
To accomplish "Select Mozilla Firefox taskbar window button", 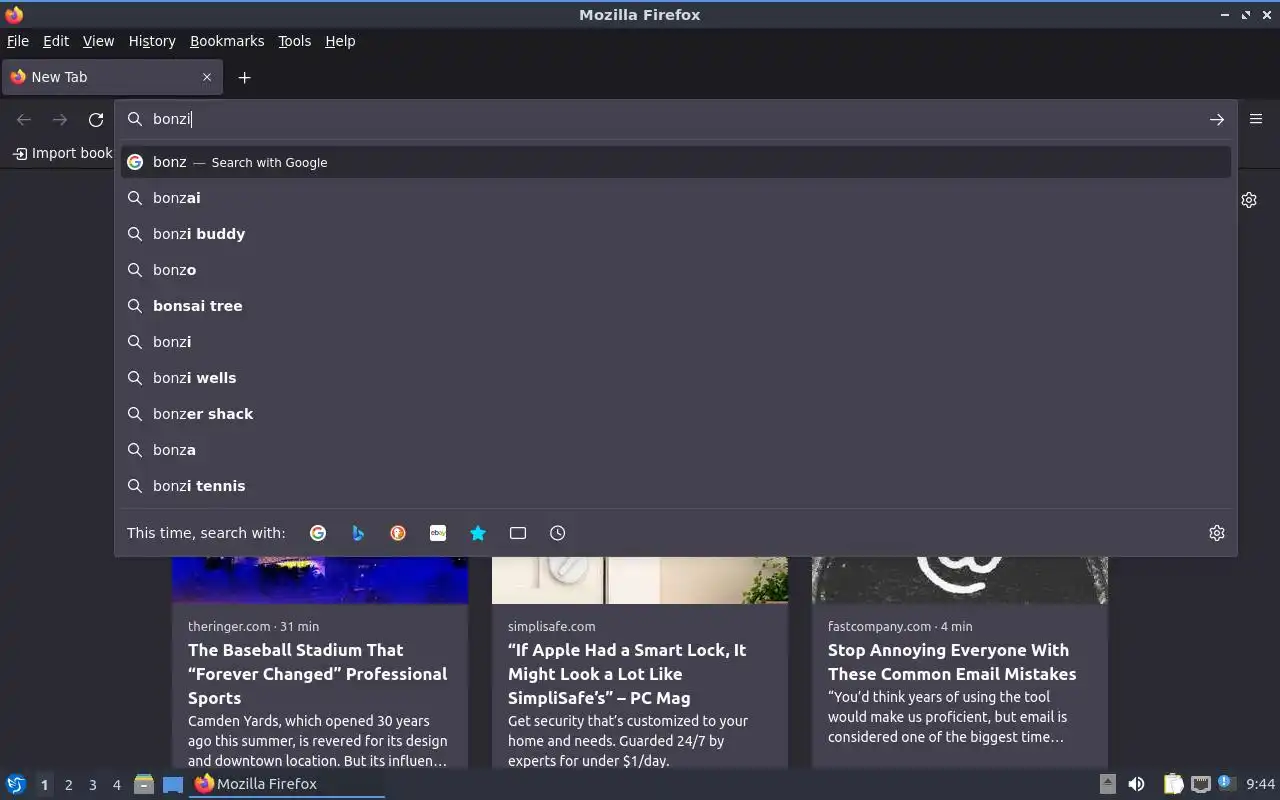I will coord(287,784).
